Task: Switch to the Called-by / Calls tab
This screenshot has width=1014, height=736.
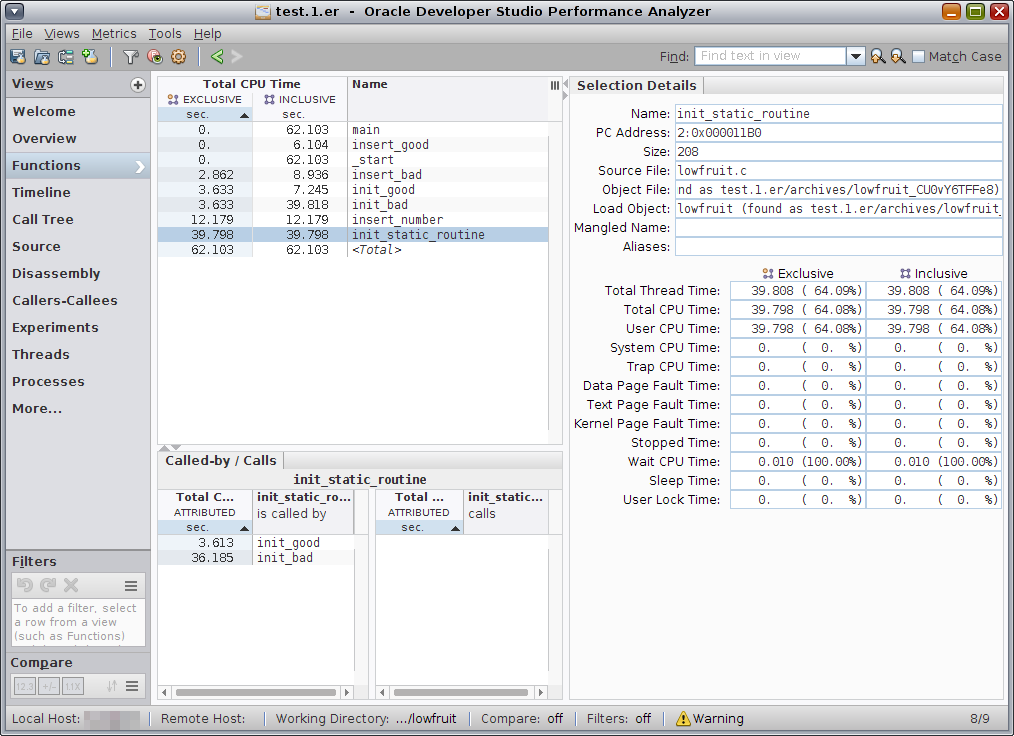Action: 220,460
